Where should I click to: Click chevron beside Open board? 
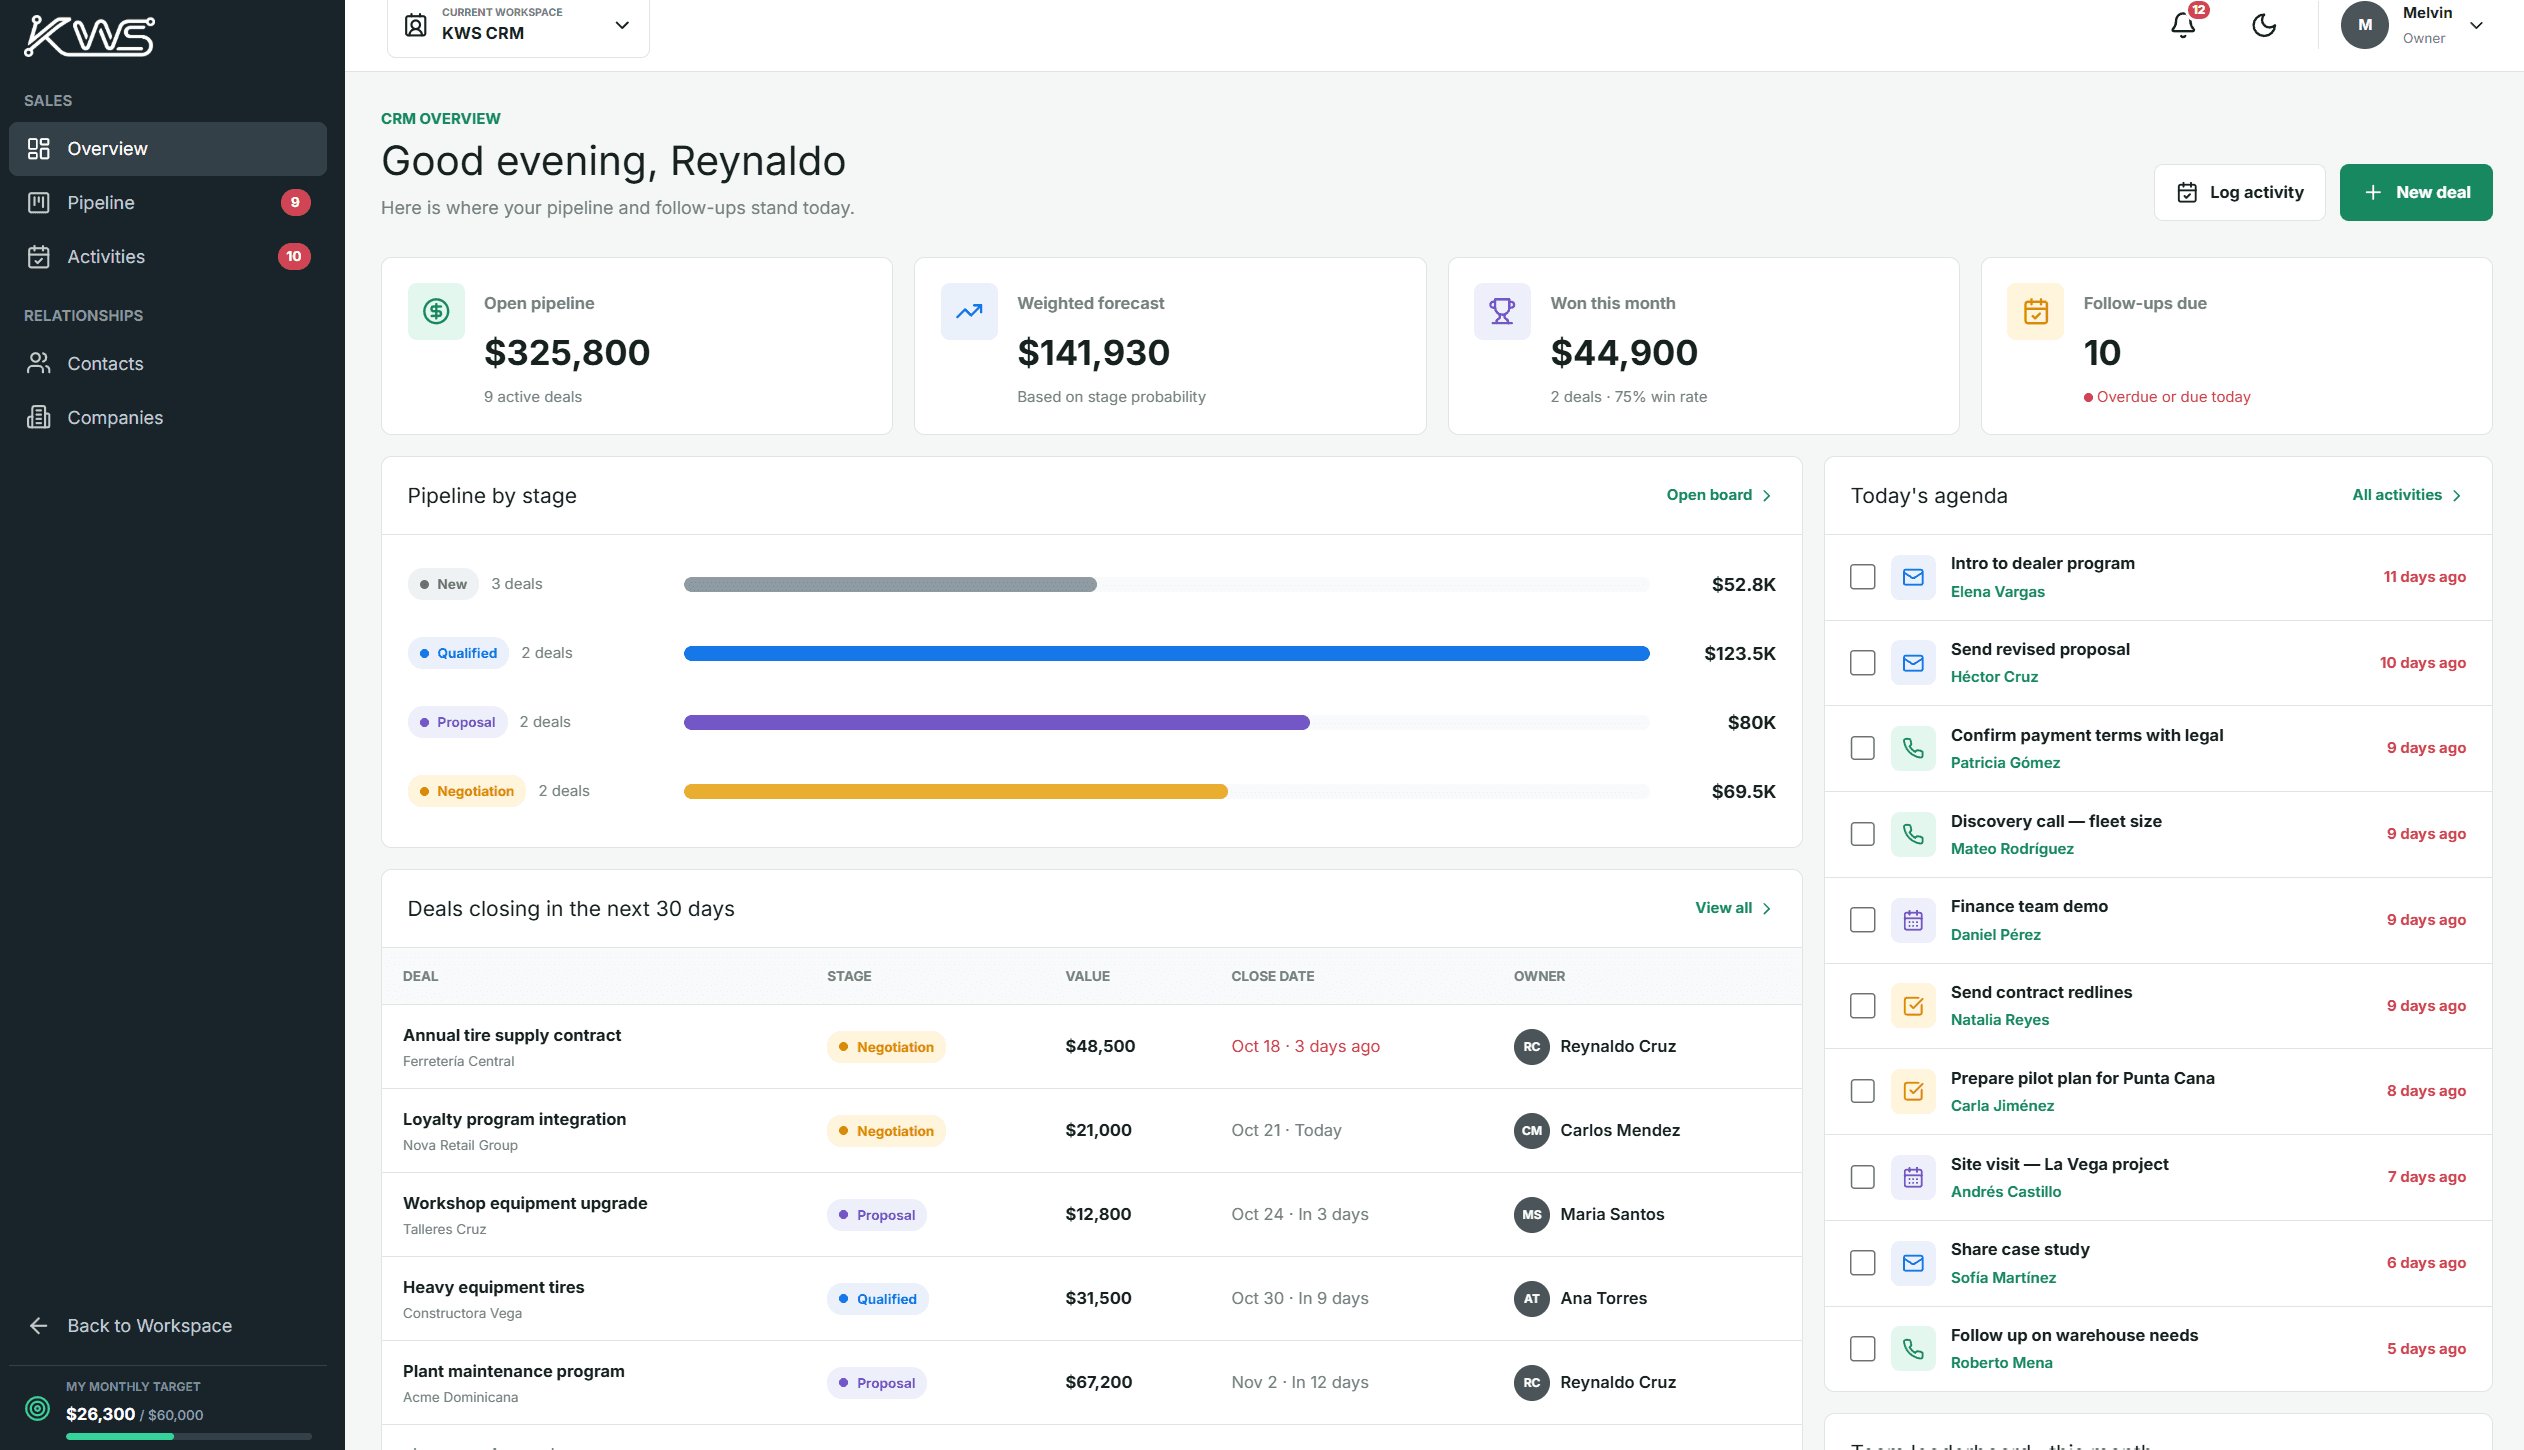click(1767, 496)
